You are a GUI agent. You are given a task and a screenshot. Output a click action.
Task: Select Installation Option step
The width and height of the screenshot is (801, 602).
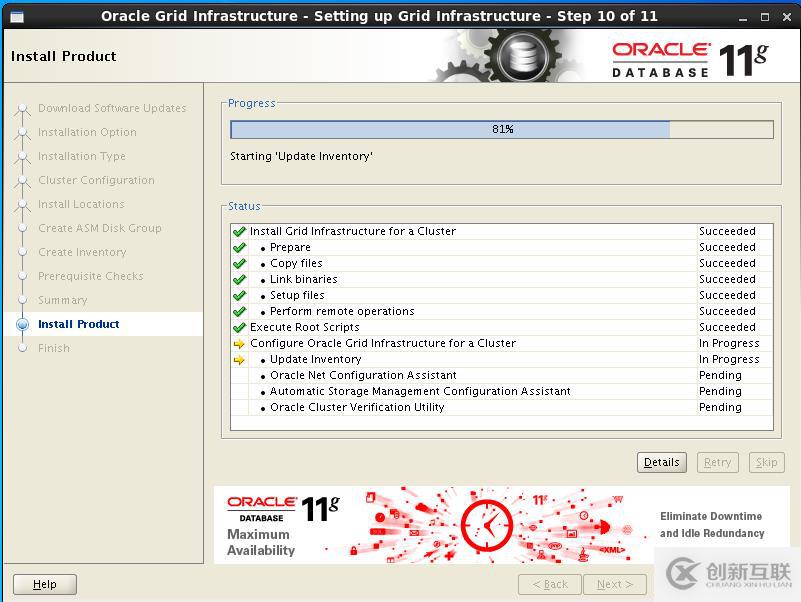[87, 132]
